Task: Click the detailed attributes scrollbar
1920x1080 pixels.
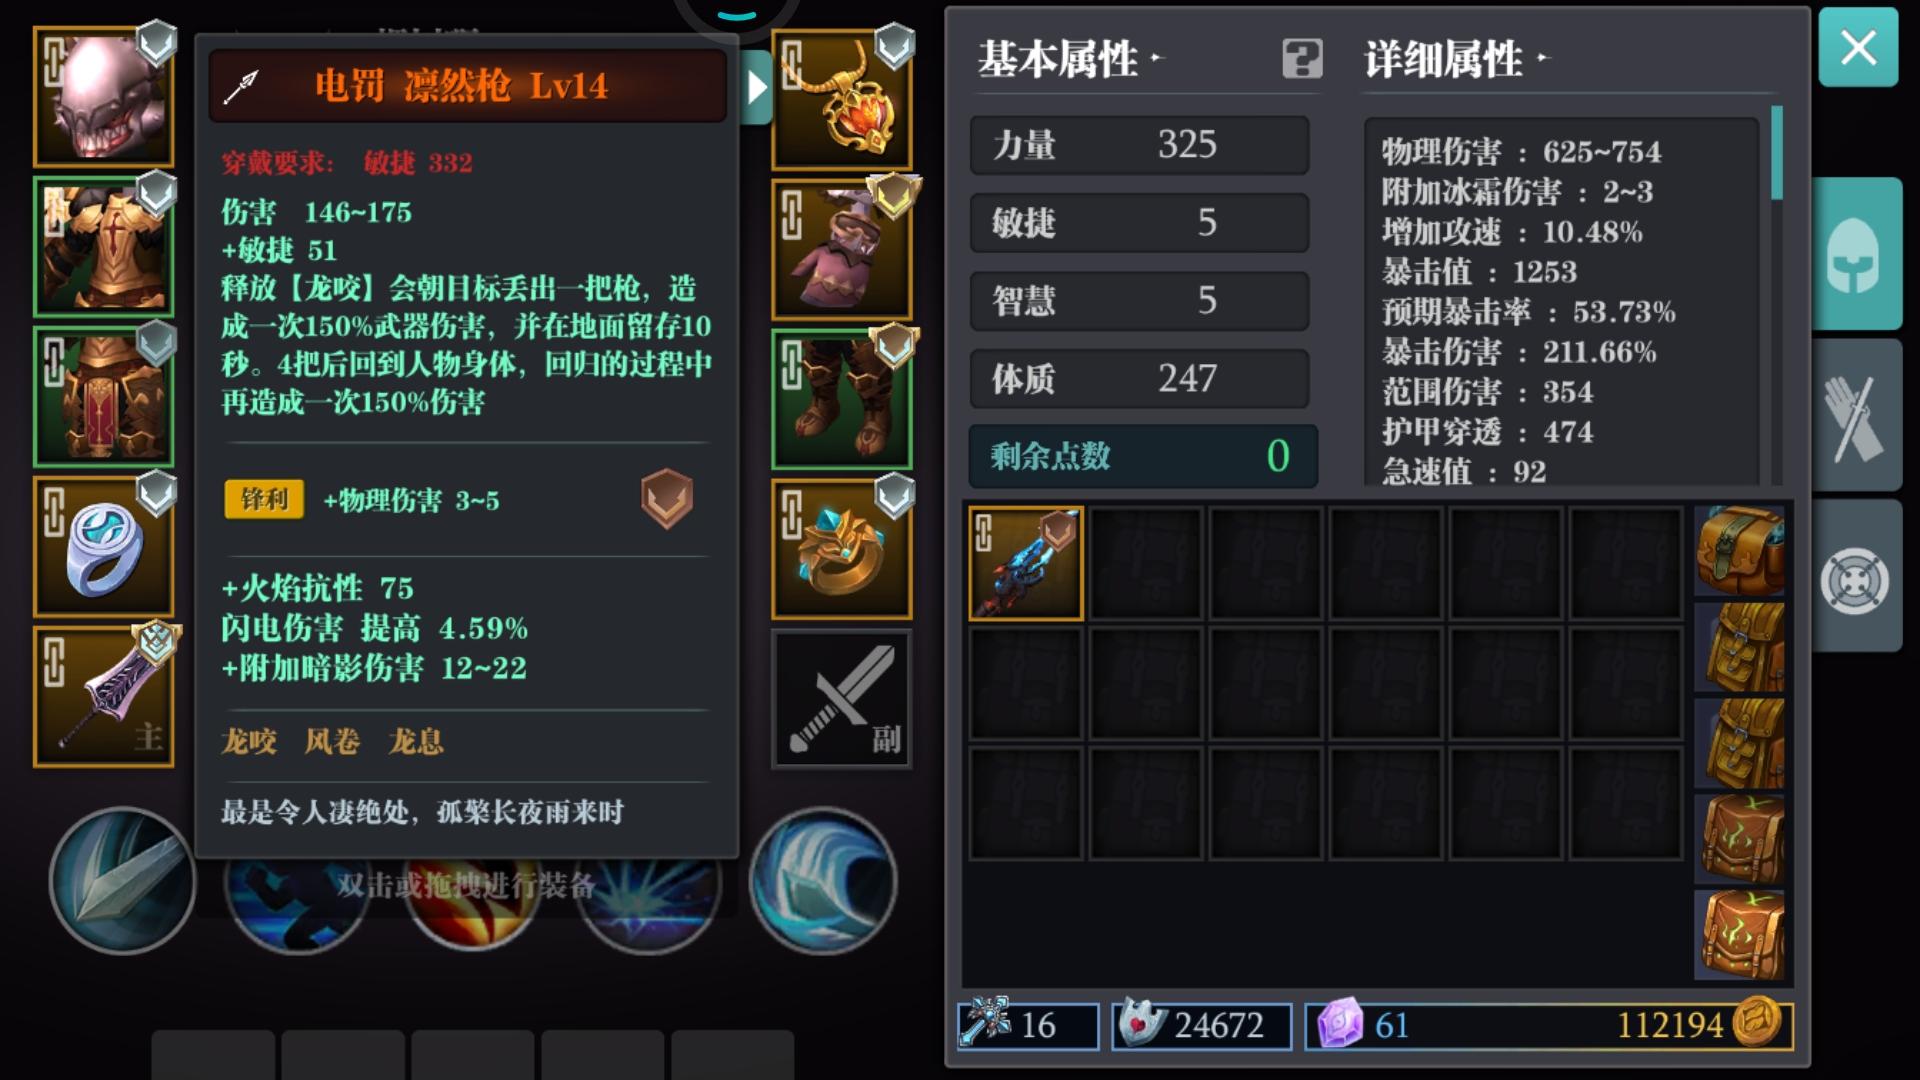Action: pos(1777,295)
